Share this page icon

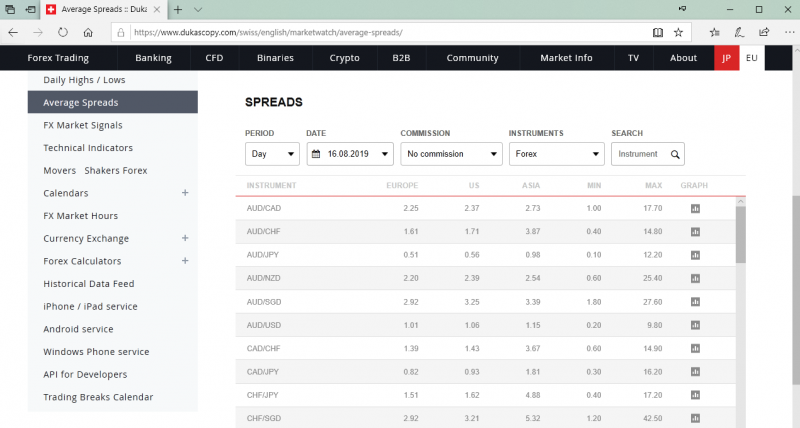coord(764,33)
